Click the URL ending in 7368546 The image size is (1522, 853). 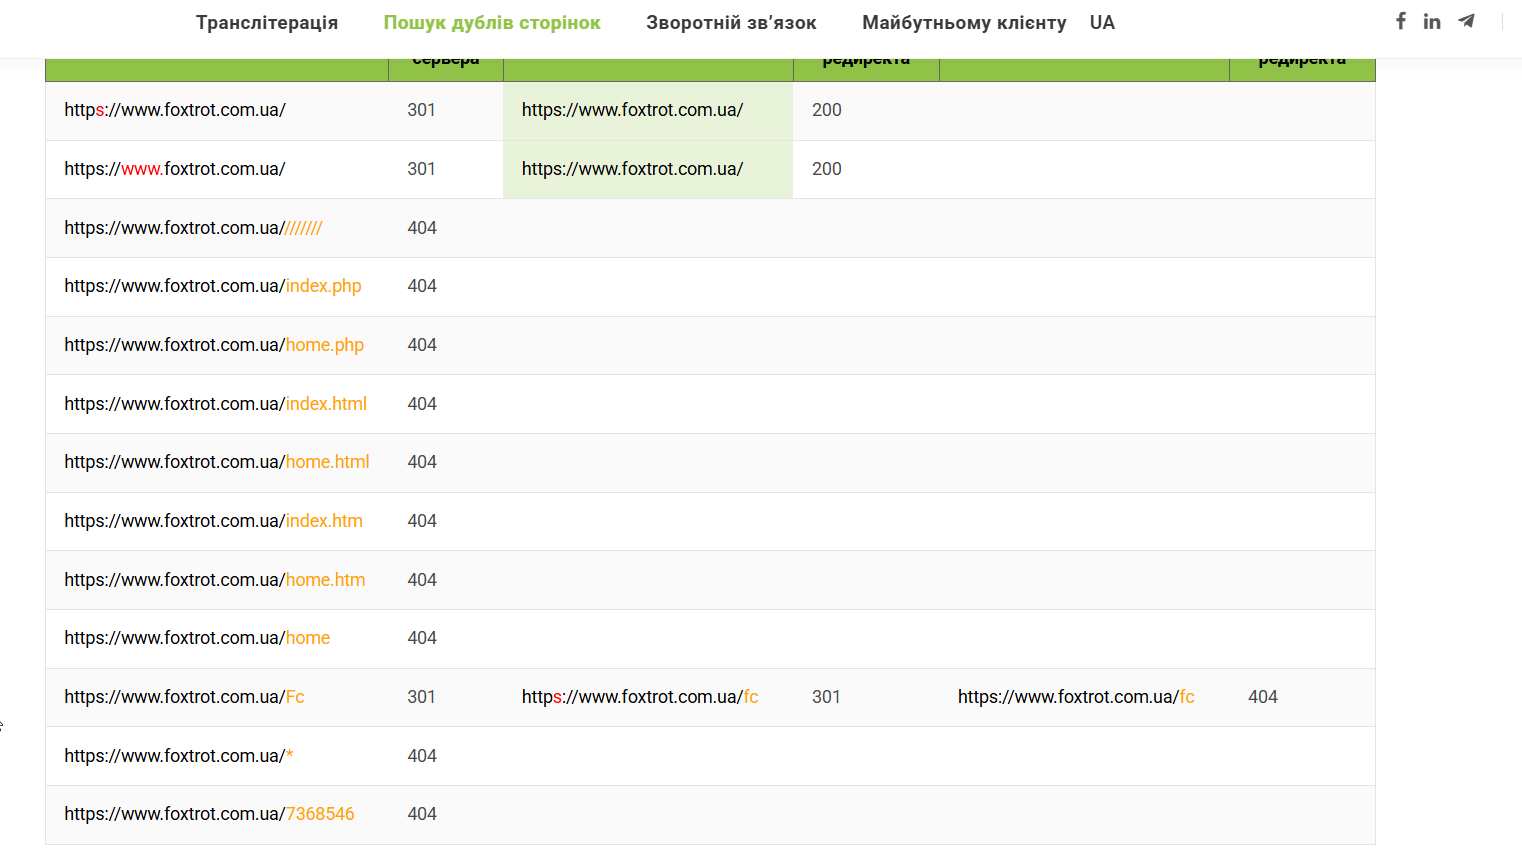tap(210, 814)
